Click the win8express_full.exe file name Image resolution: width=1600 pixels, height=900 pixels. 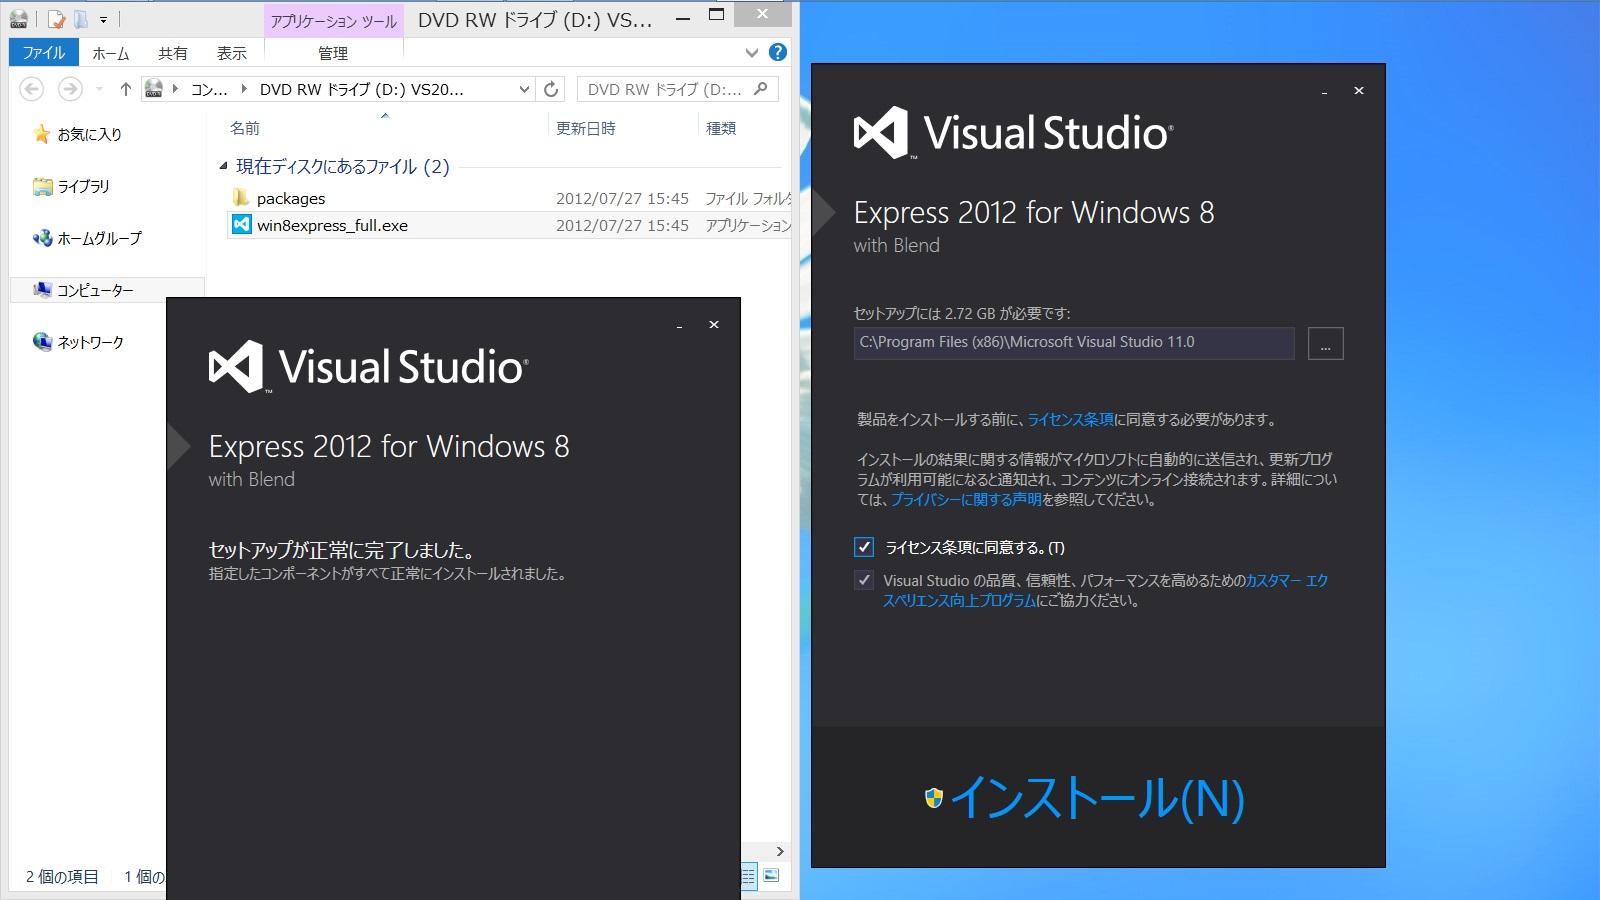click(x=332, y=225)
